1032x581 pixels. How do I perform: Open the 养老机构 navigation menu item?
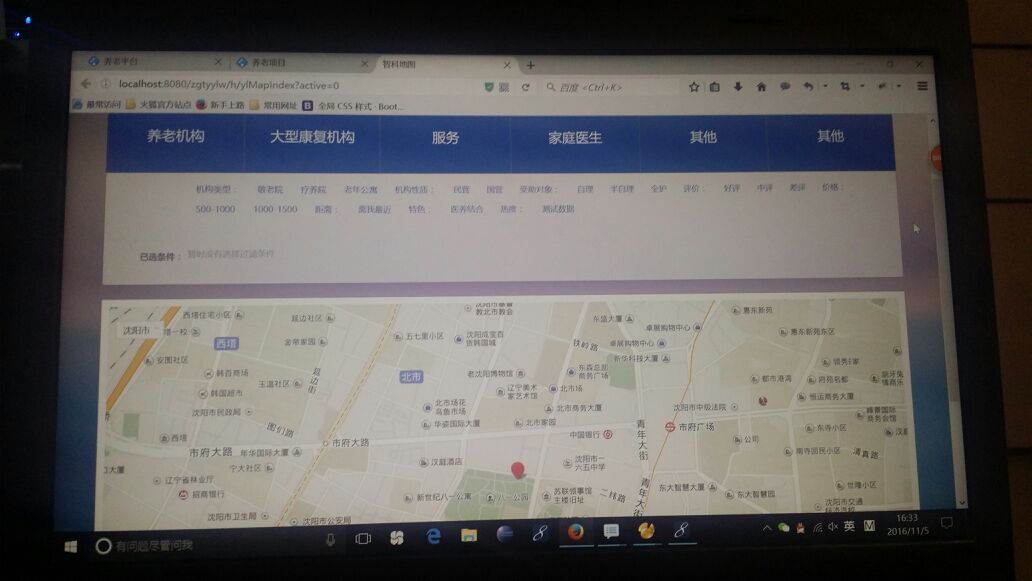[176, 137]
